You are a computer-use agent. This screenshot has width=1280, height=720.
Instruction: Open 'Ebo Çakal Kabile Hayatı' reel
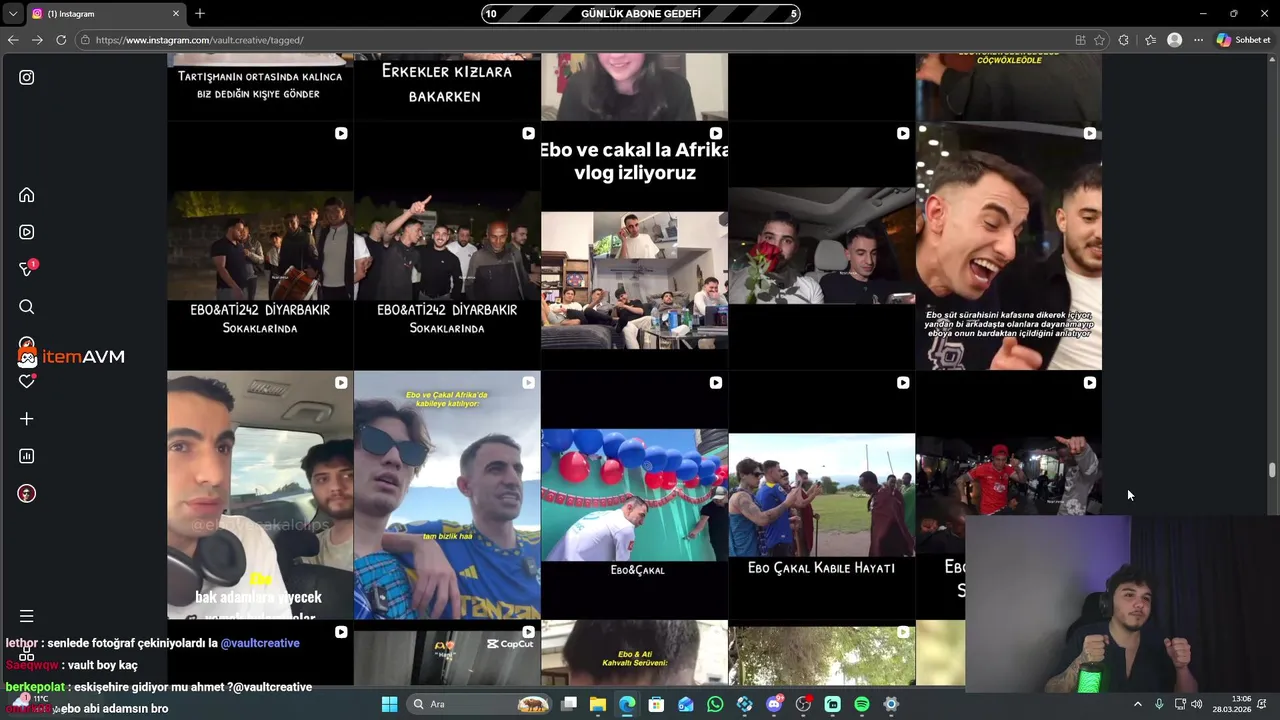click(821, 495)
